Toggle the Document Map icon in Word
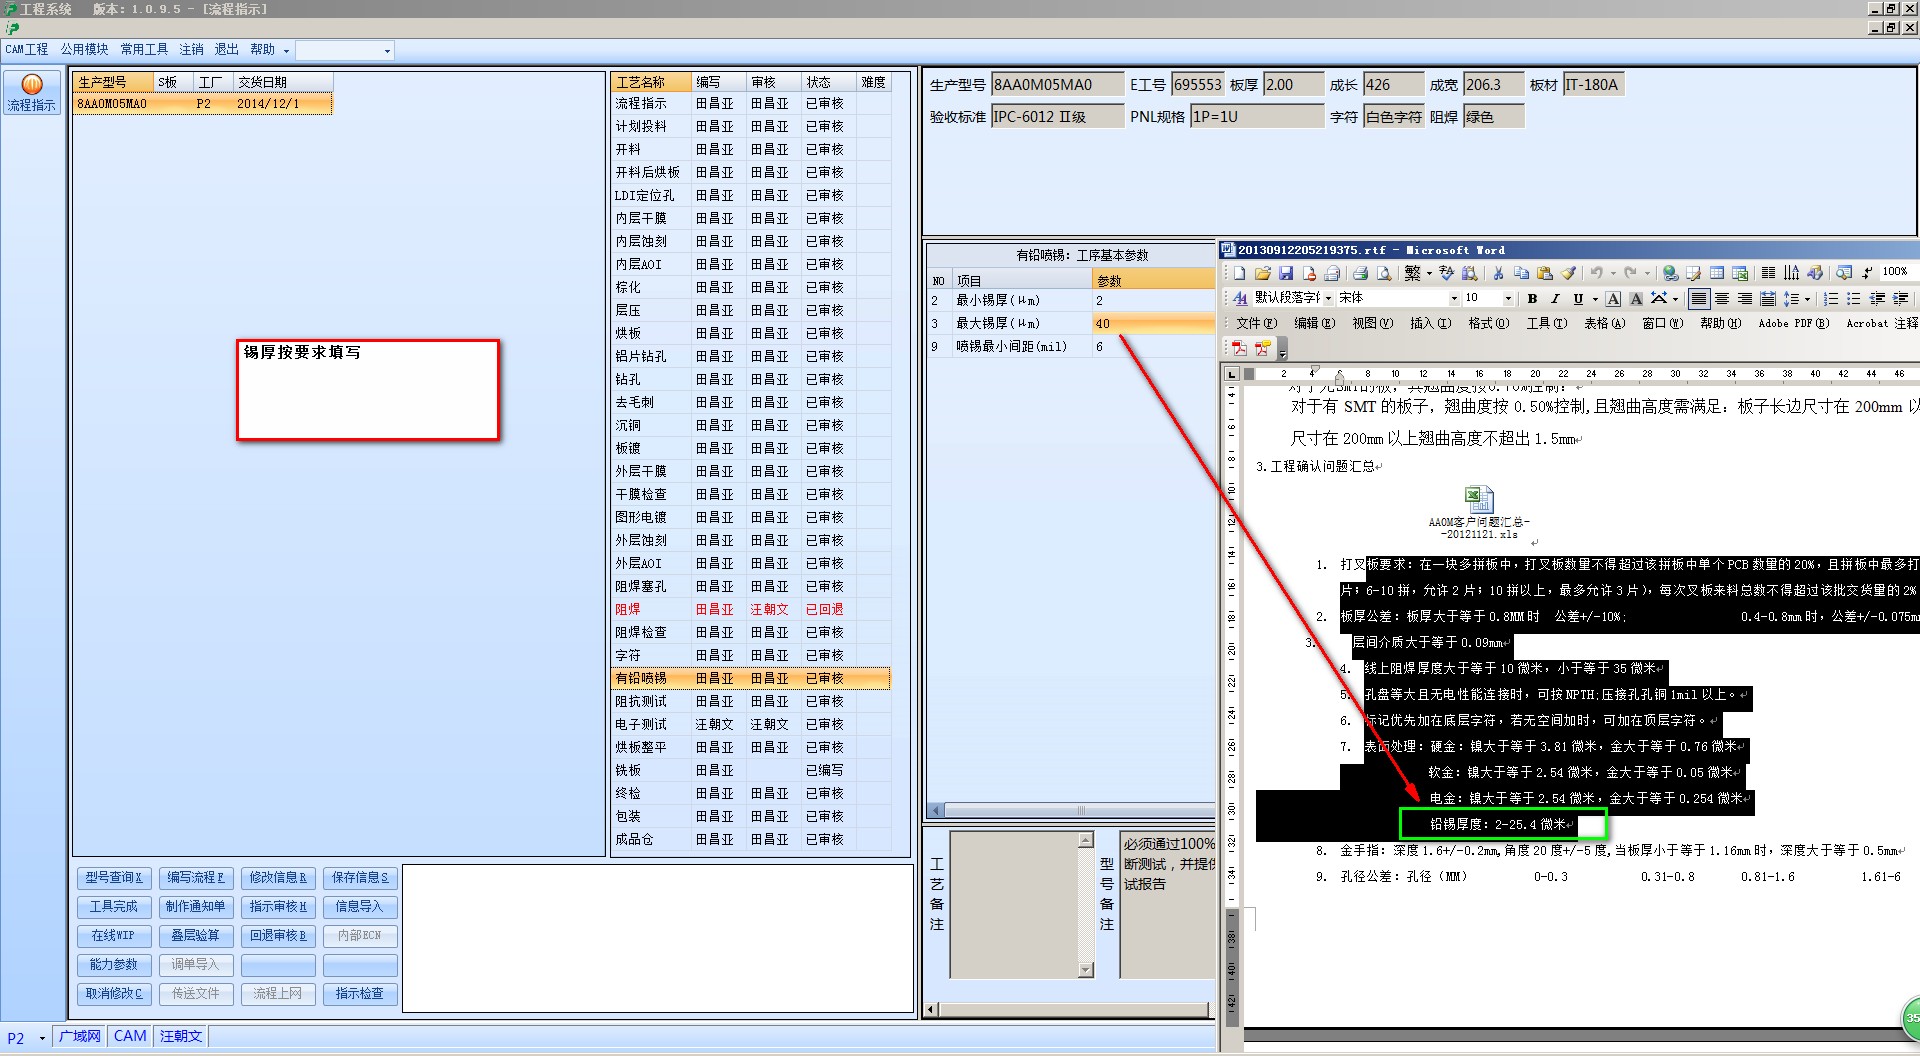This screenshot has height=1056, width=1920. (1844, 273)
